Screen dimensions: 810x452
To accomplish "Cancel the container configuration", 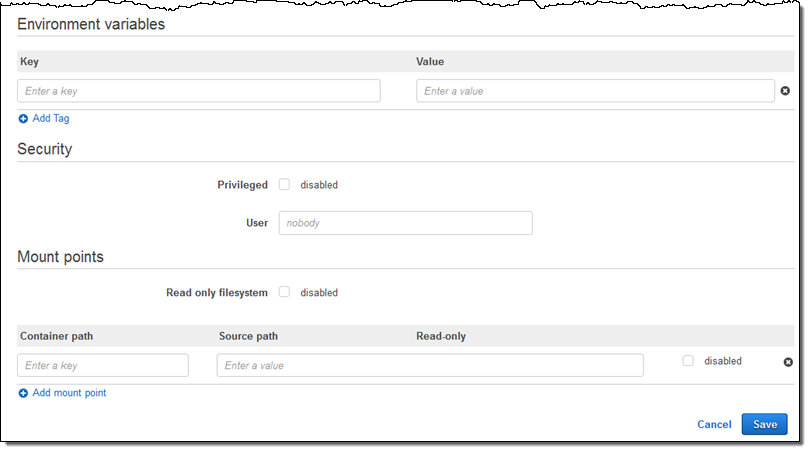I will (714, 424).
